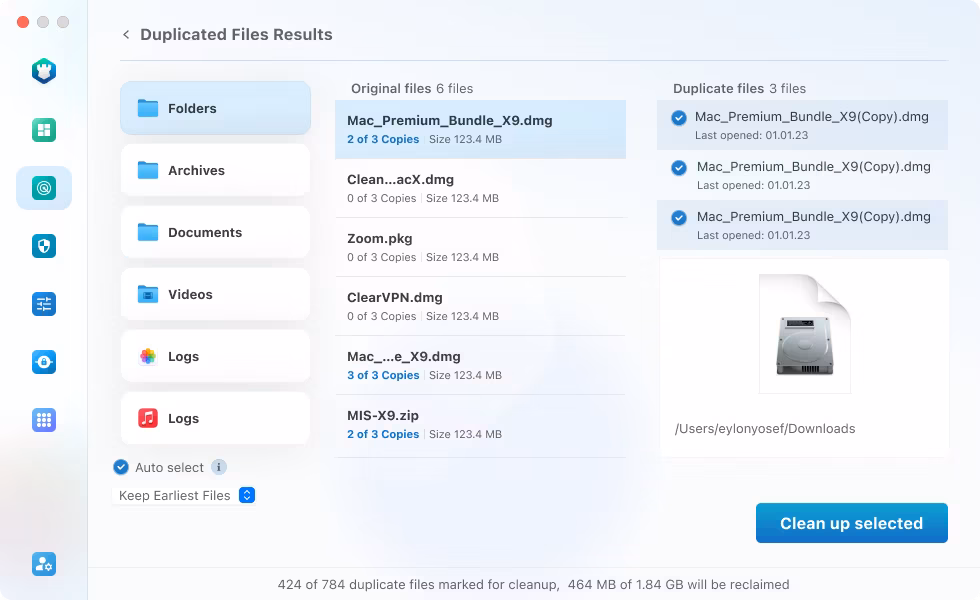Uncheck the first Mac_Premium_Bundle_X9(Copy).dmg duplicate
Screen dimensions: 980x600
[x=679, y=118]
